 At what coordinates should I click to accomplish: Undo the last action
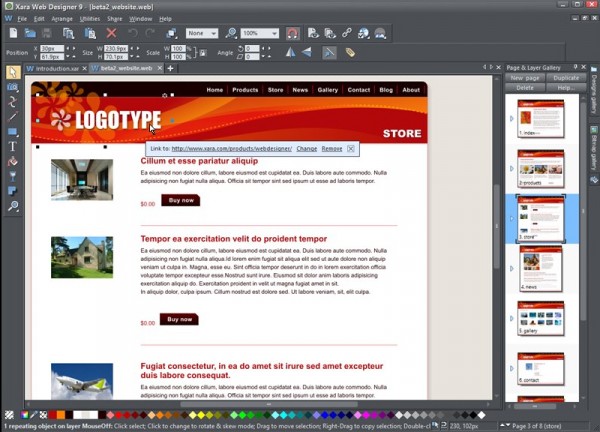(133, 33)
